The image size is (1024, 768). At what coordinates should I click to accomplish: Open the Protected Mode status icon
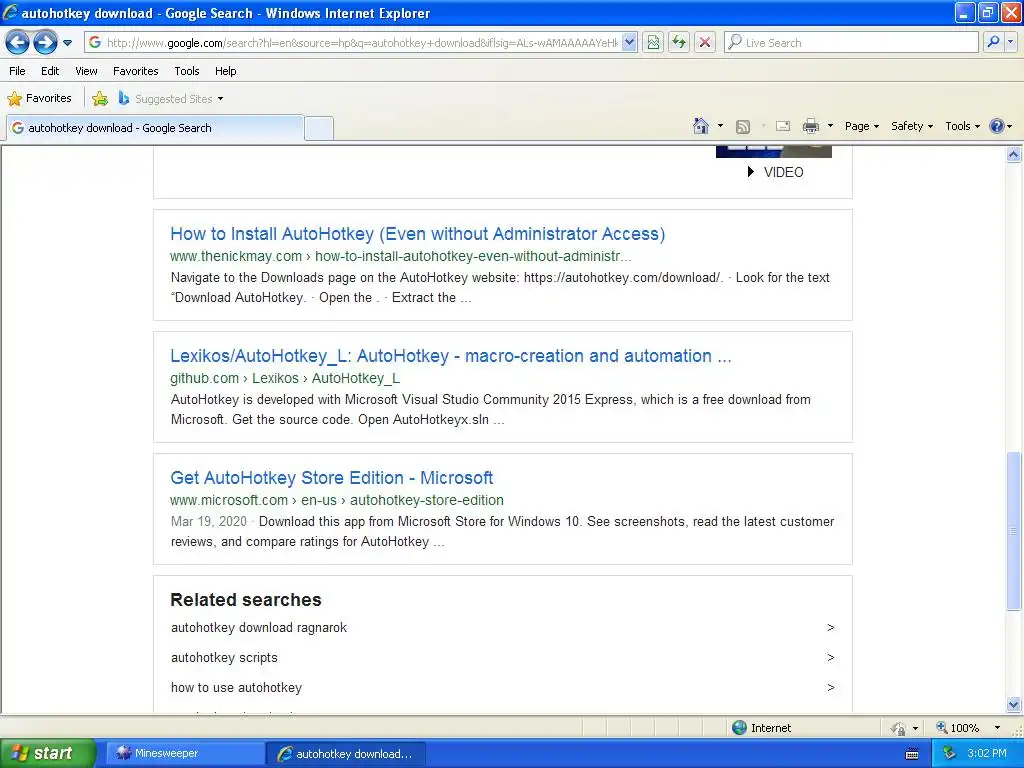(899, 728)
